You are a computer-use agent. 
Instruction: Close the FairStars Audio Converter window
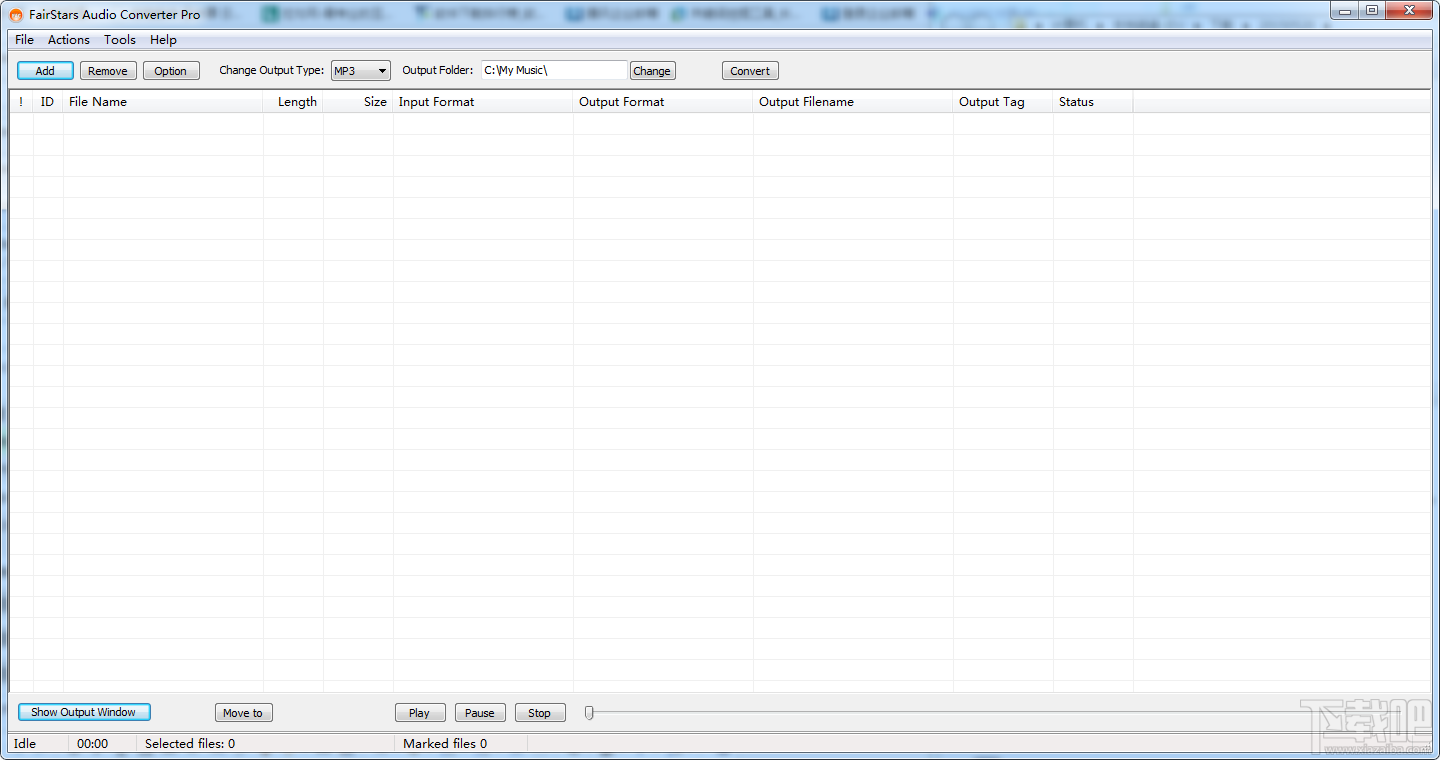[x=1409, y=11]
